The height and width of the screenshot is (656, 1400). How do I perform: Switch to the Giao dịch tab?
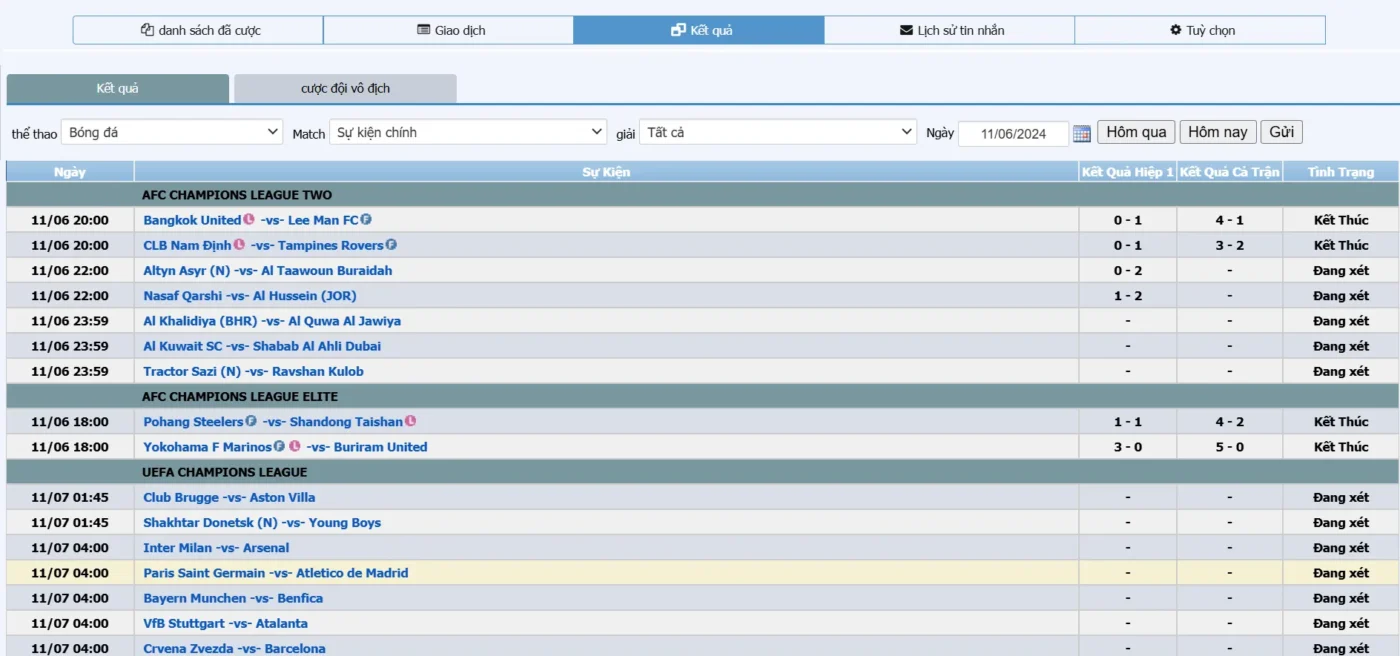click(x=449, y=30)
